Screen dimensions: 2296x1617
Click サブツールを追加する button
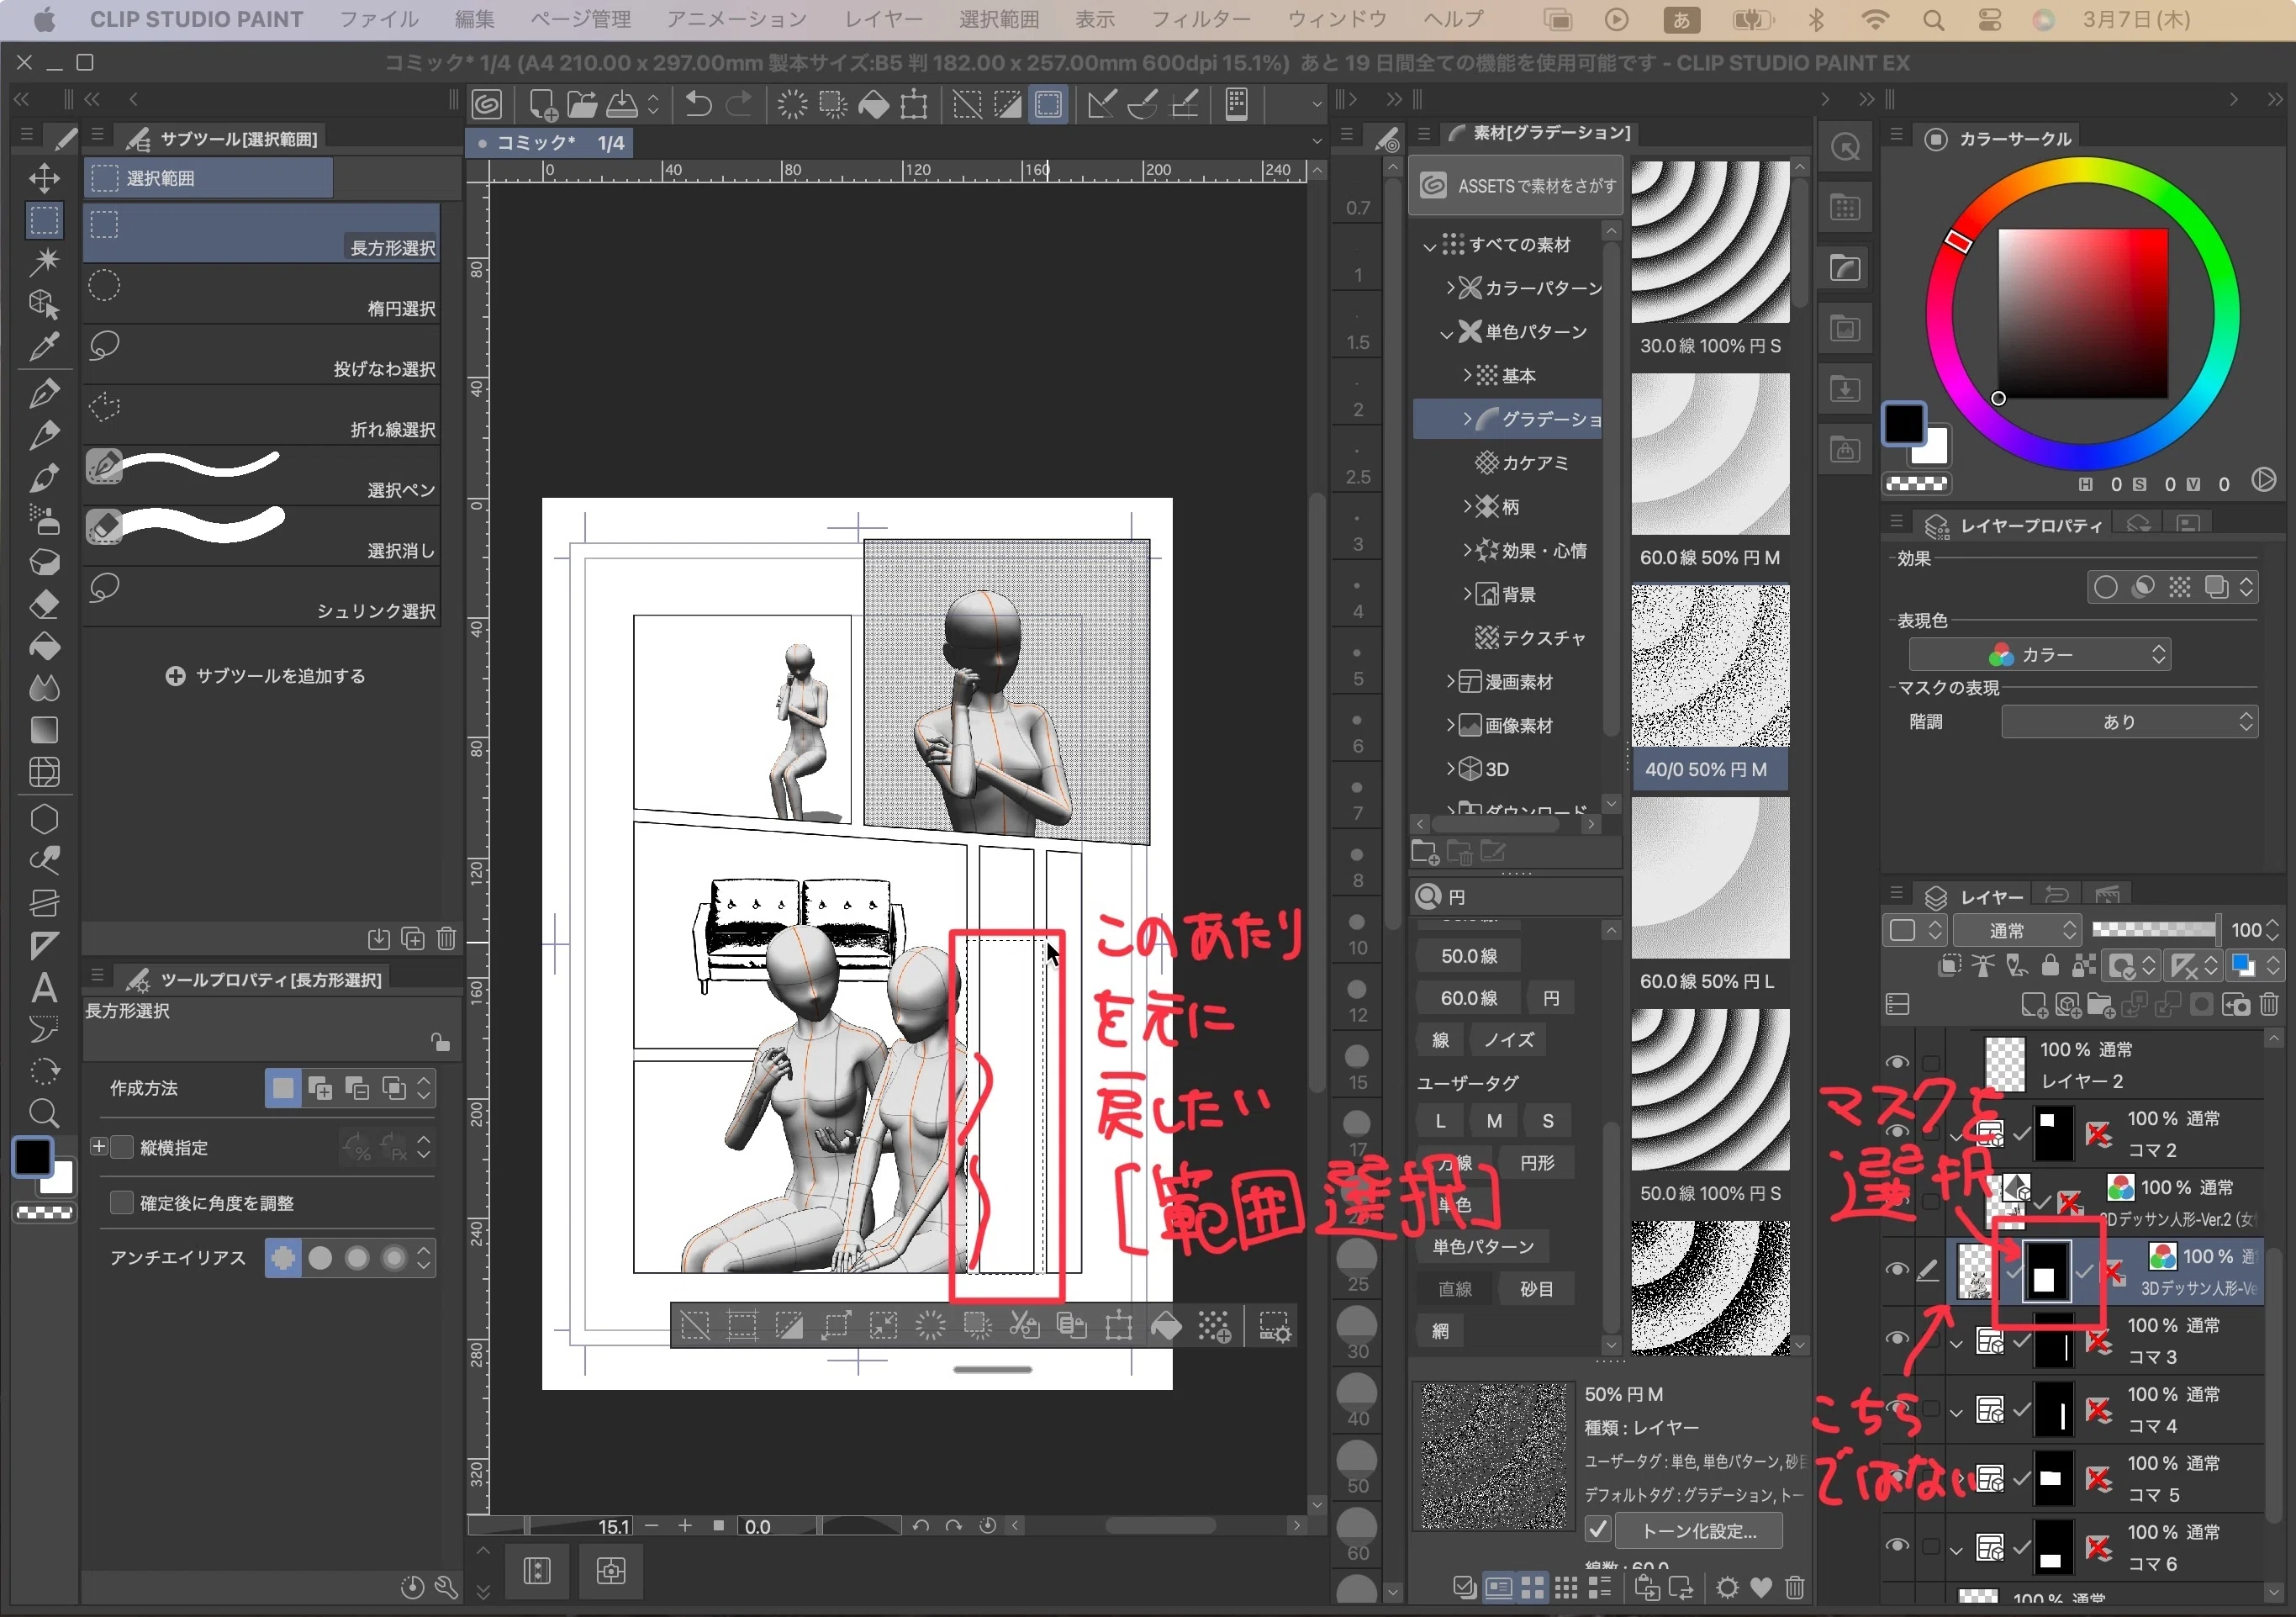(x=265, y=676)
